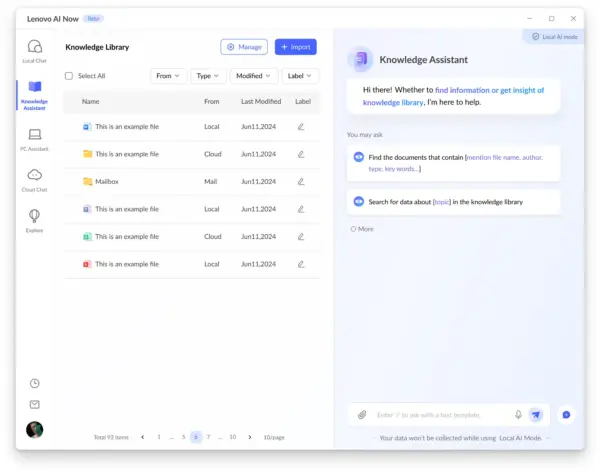Show More suggested questions
This screenshot has width=600, height=473.
[x=362, y=229]
